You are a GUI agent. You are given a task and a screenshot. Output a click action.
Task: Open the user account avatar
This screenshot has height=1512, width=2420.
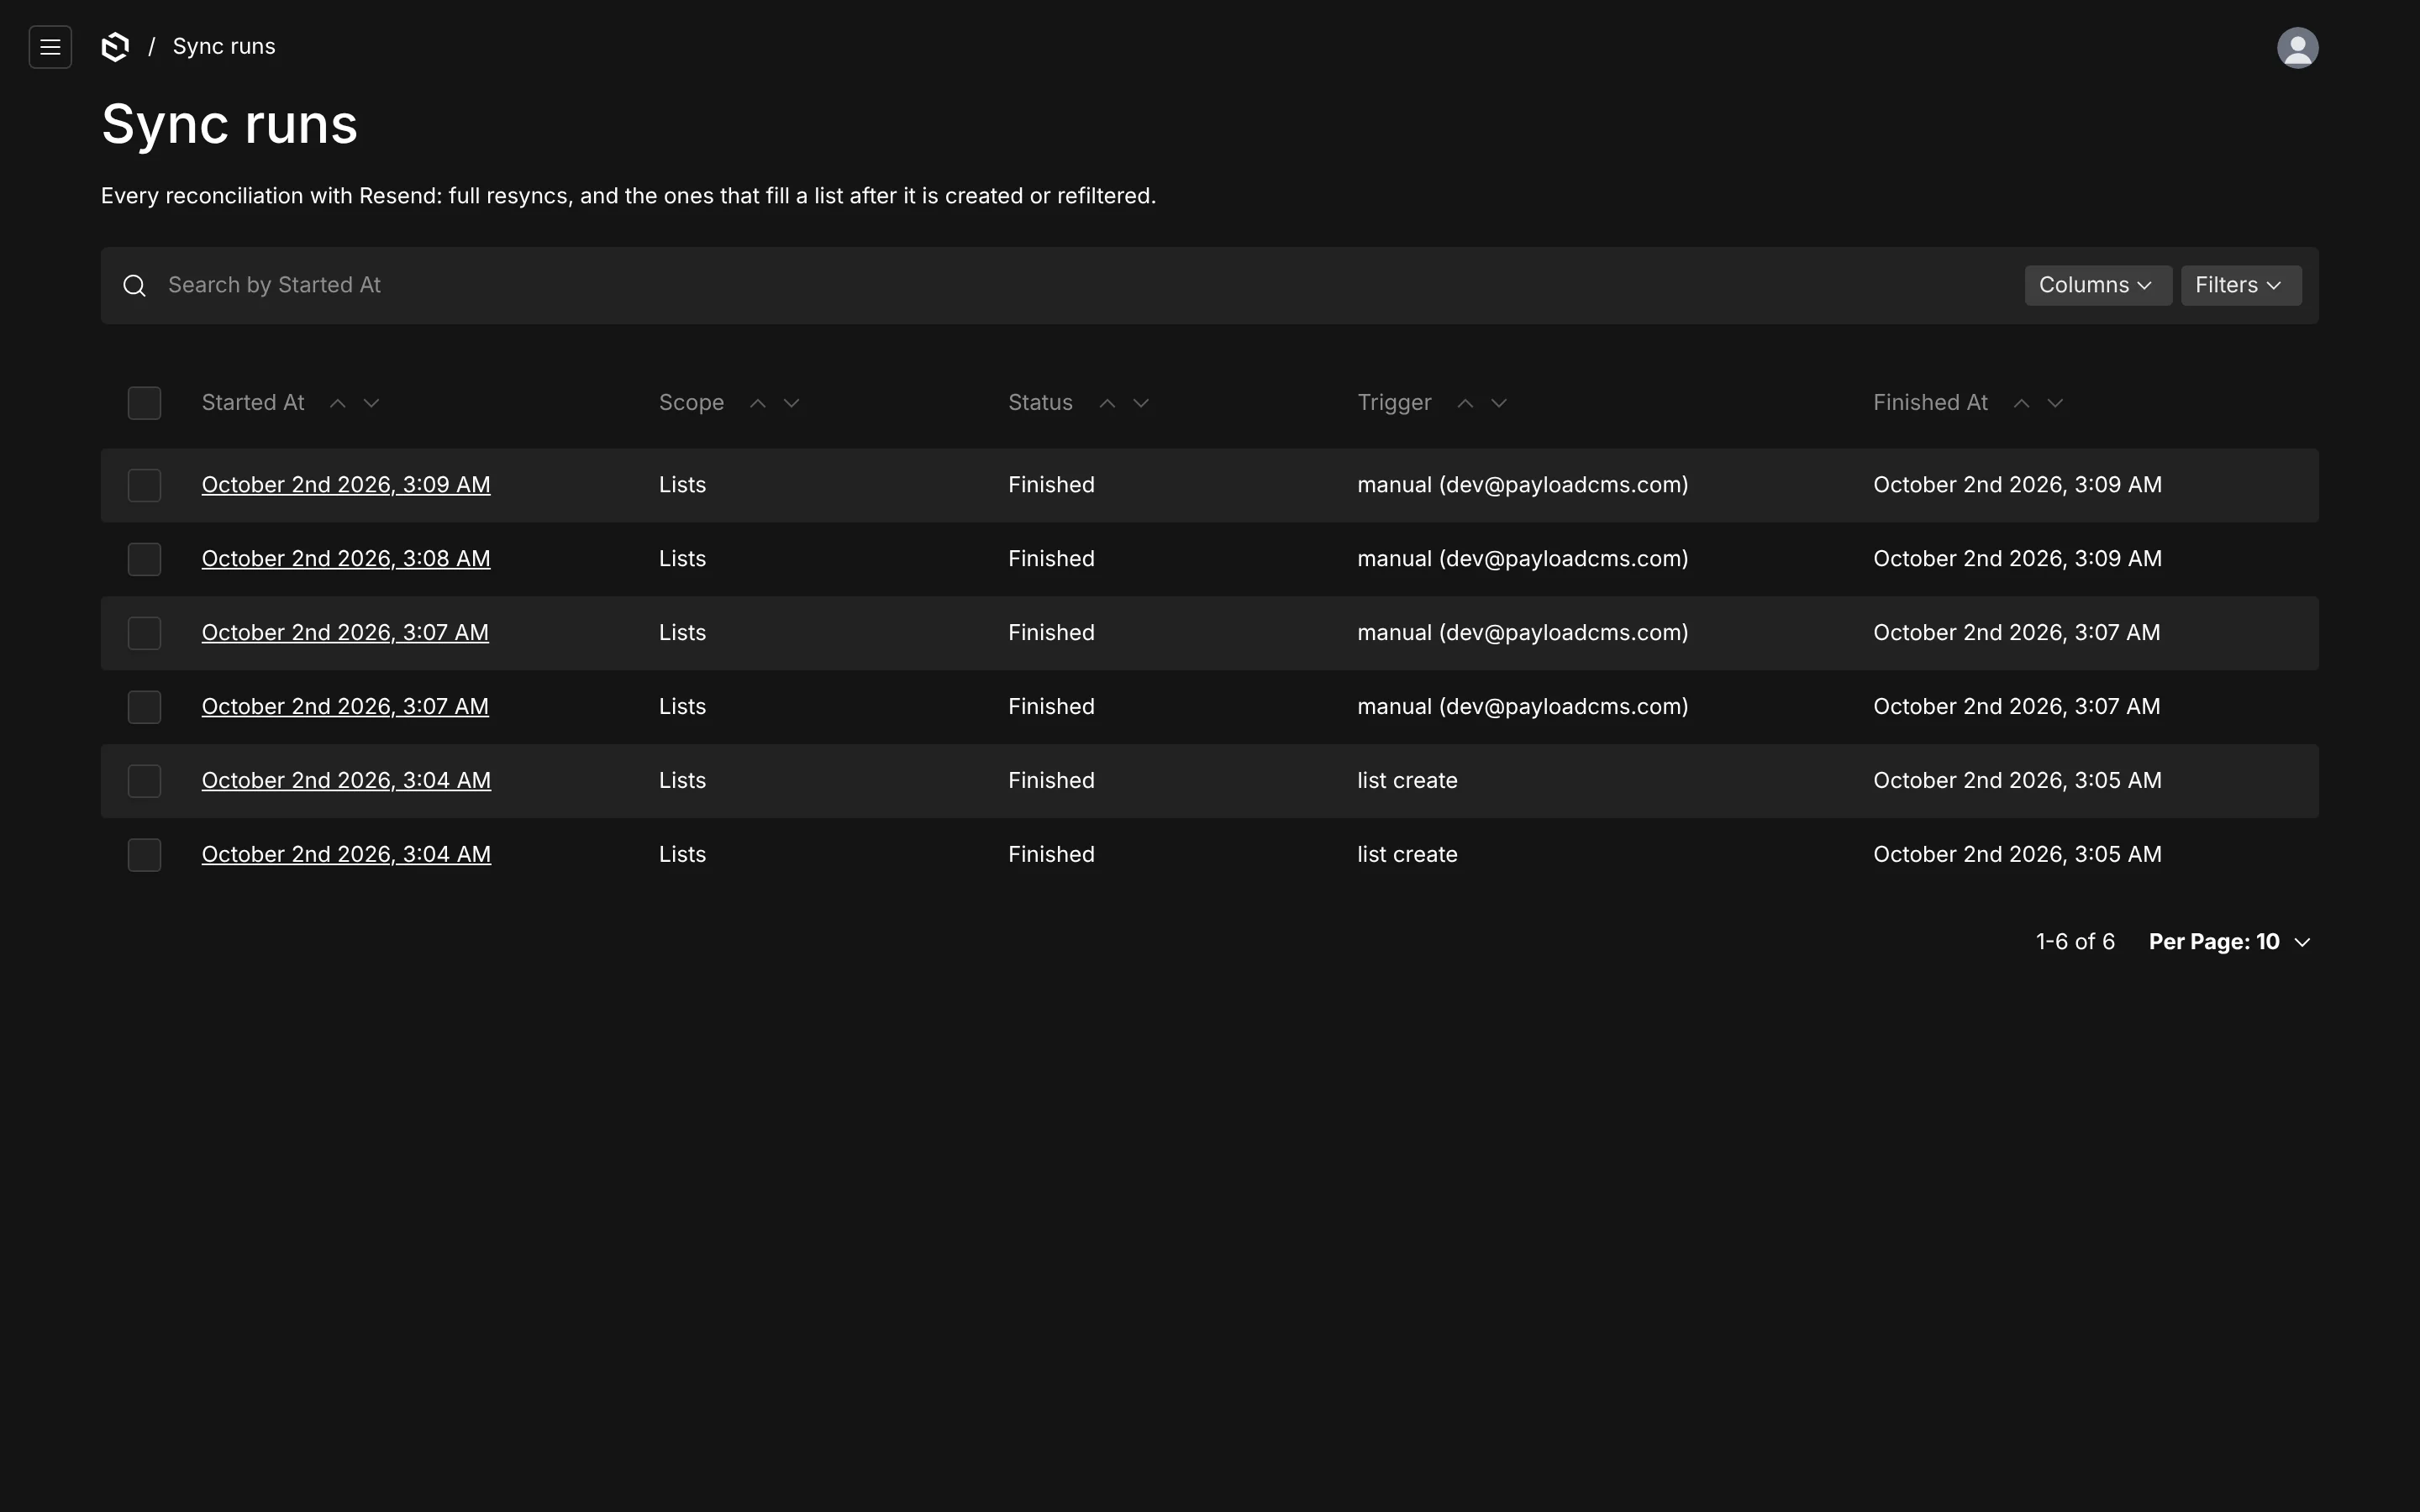tap(2297, 47)
